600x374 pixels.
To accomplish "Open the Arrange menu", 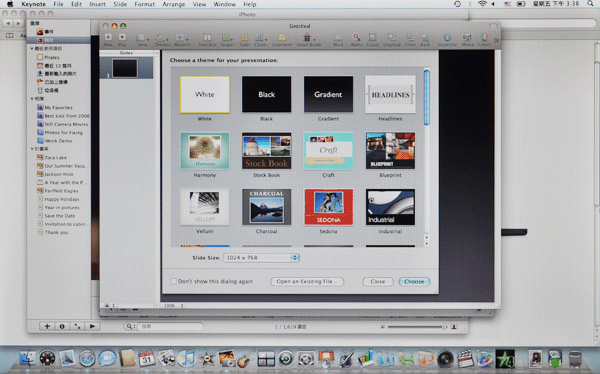I will point(174,4).
